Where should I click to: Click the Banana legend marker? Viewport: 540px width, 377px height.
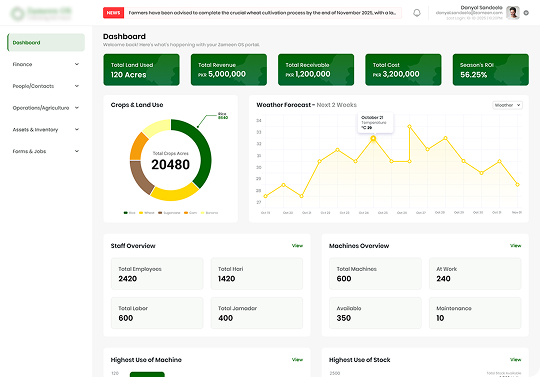click(x=202, y=213)
